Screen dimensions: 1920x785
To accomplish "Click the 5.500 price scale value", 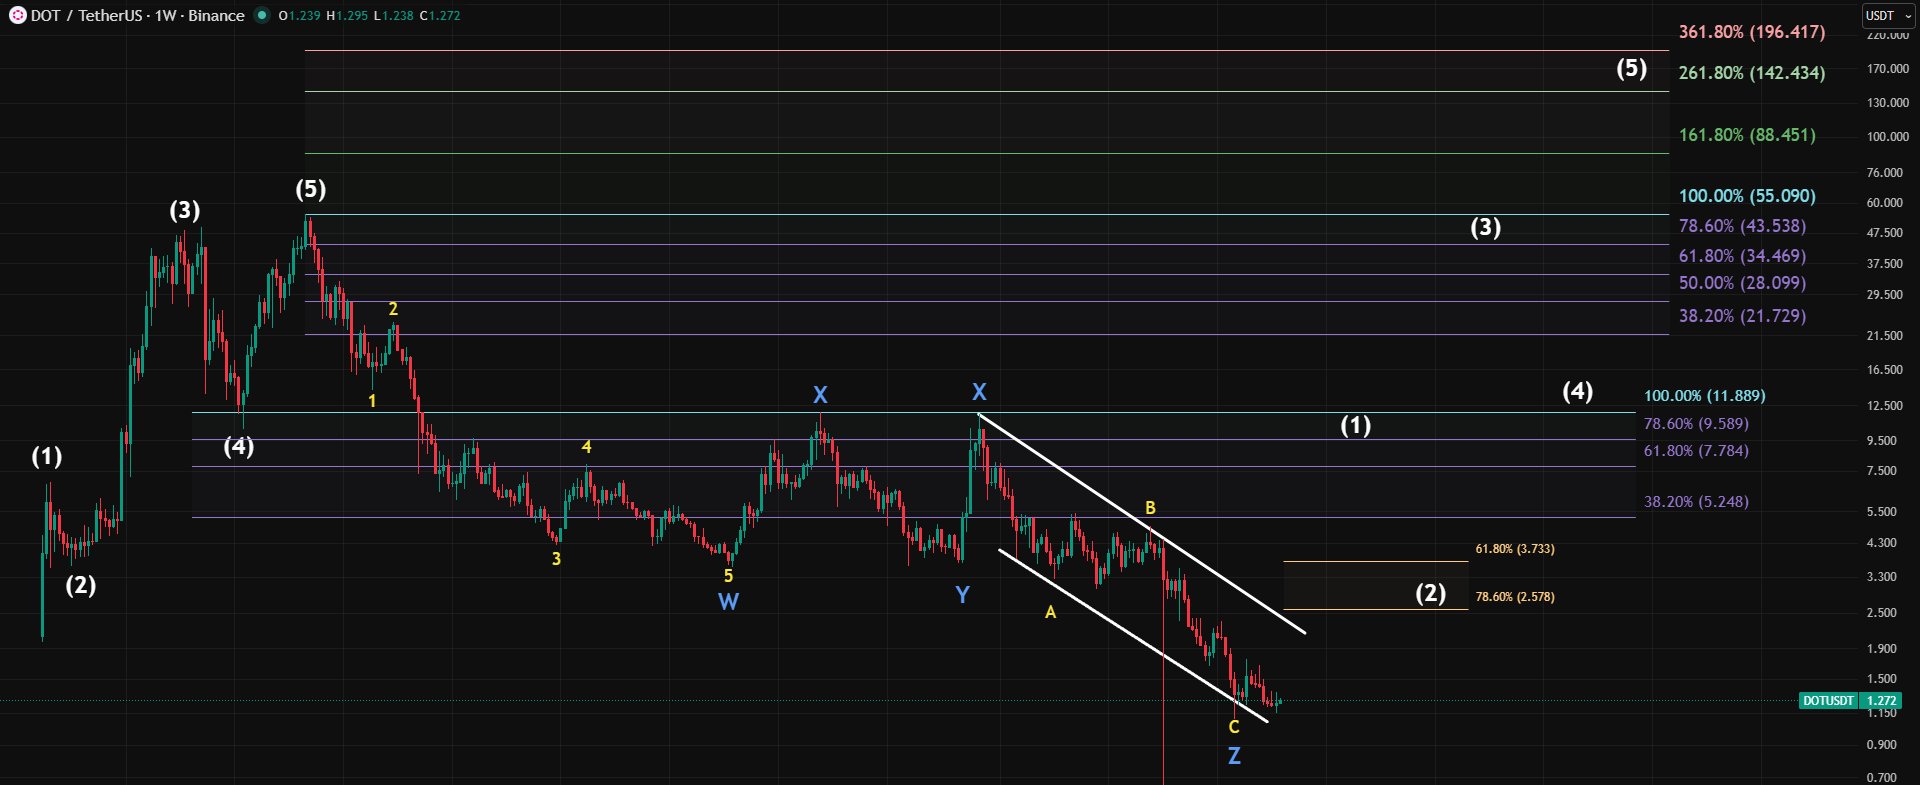I will point(1882,512).
